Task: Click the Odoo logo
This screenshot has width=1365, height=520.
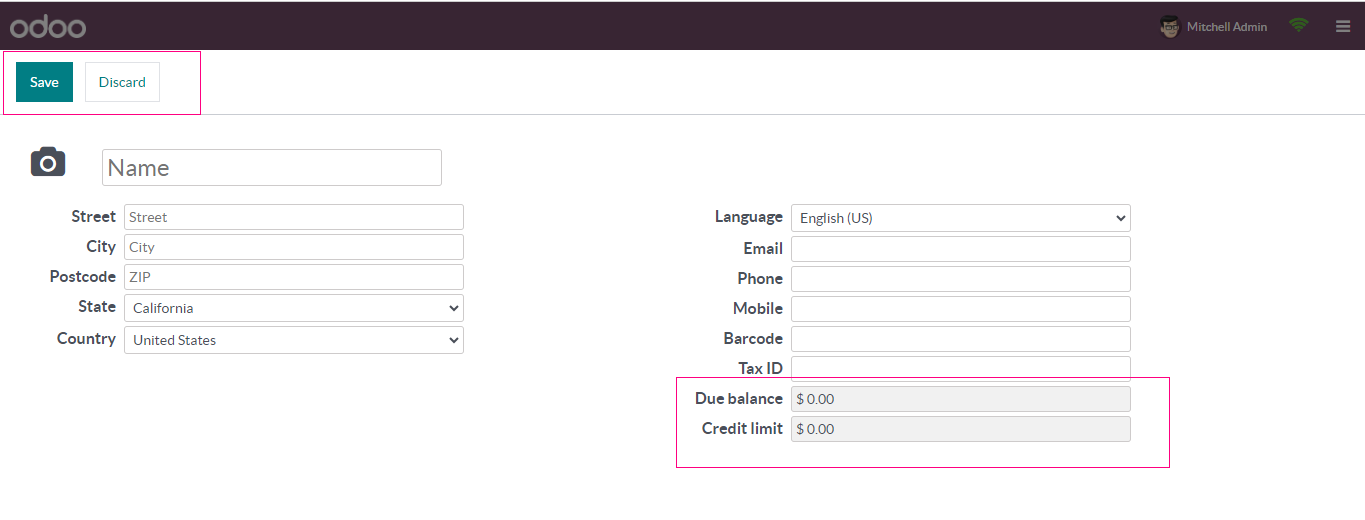Action: click(48, 27)
